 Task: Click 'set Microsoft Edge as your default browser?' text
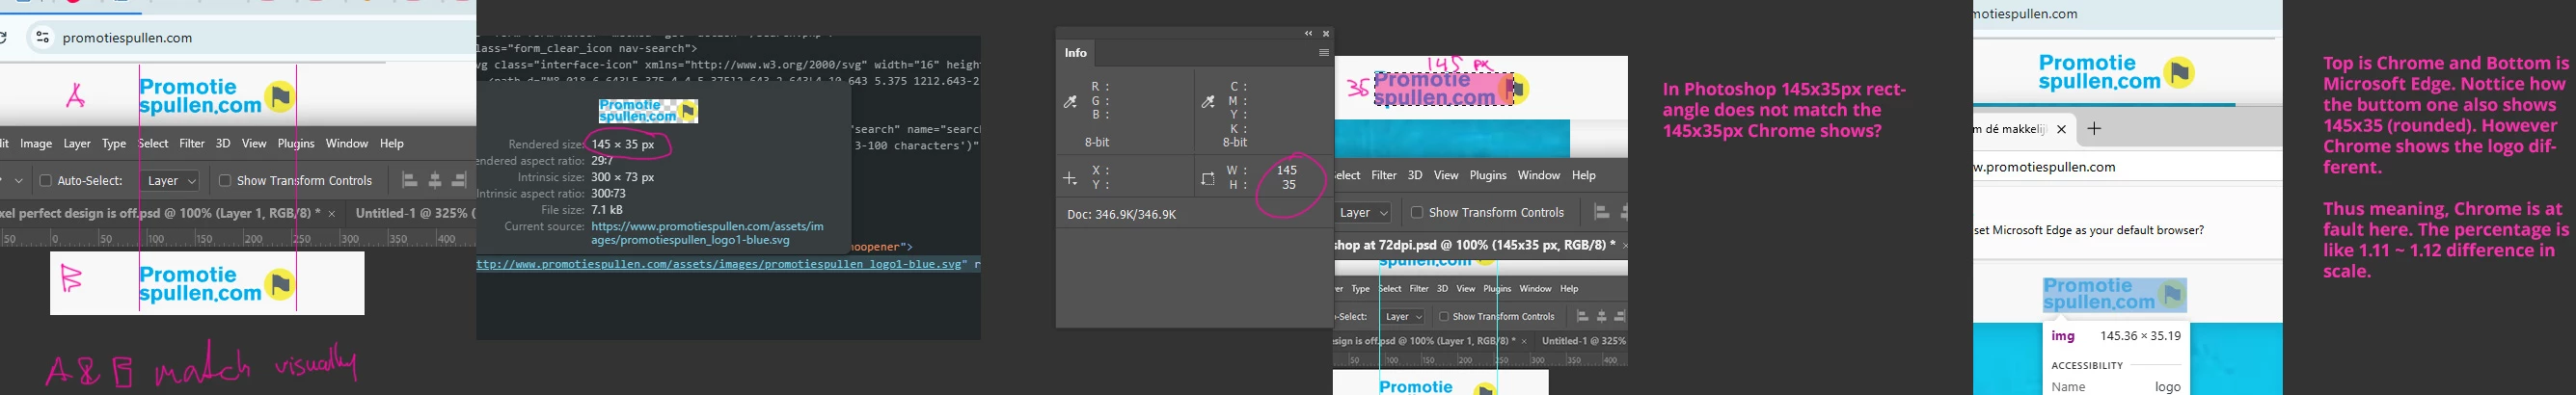(2088, 231)
